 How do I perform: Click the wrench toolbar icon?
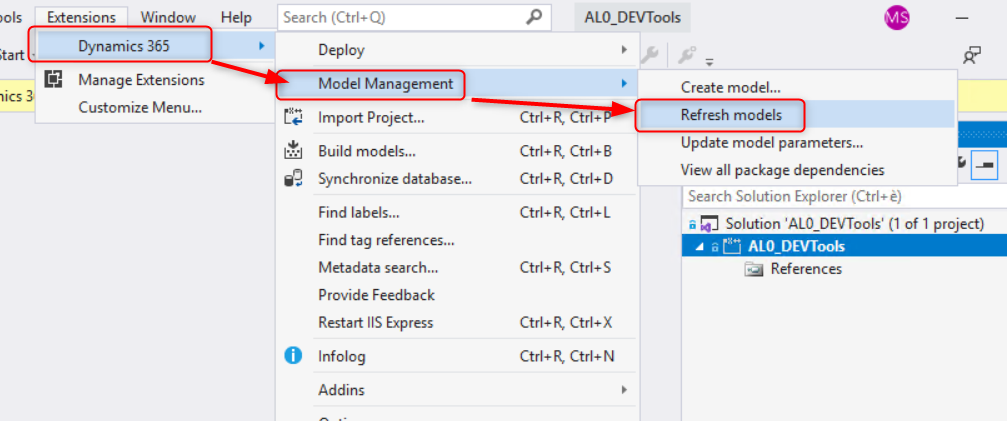[x=651, y=56]
